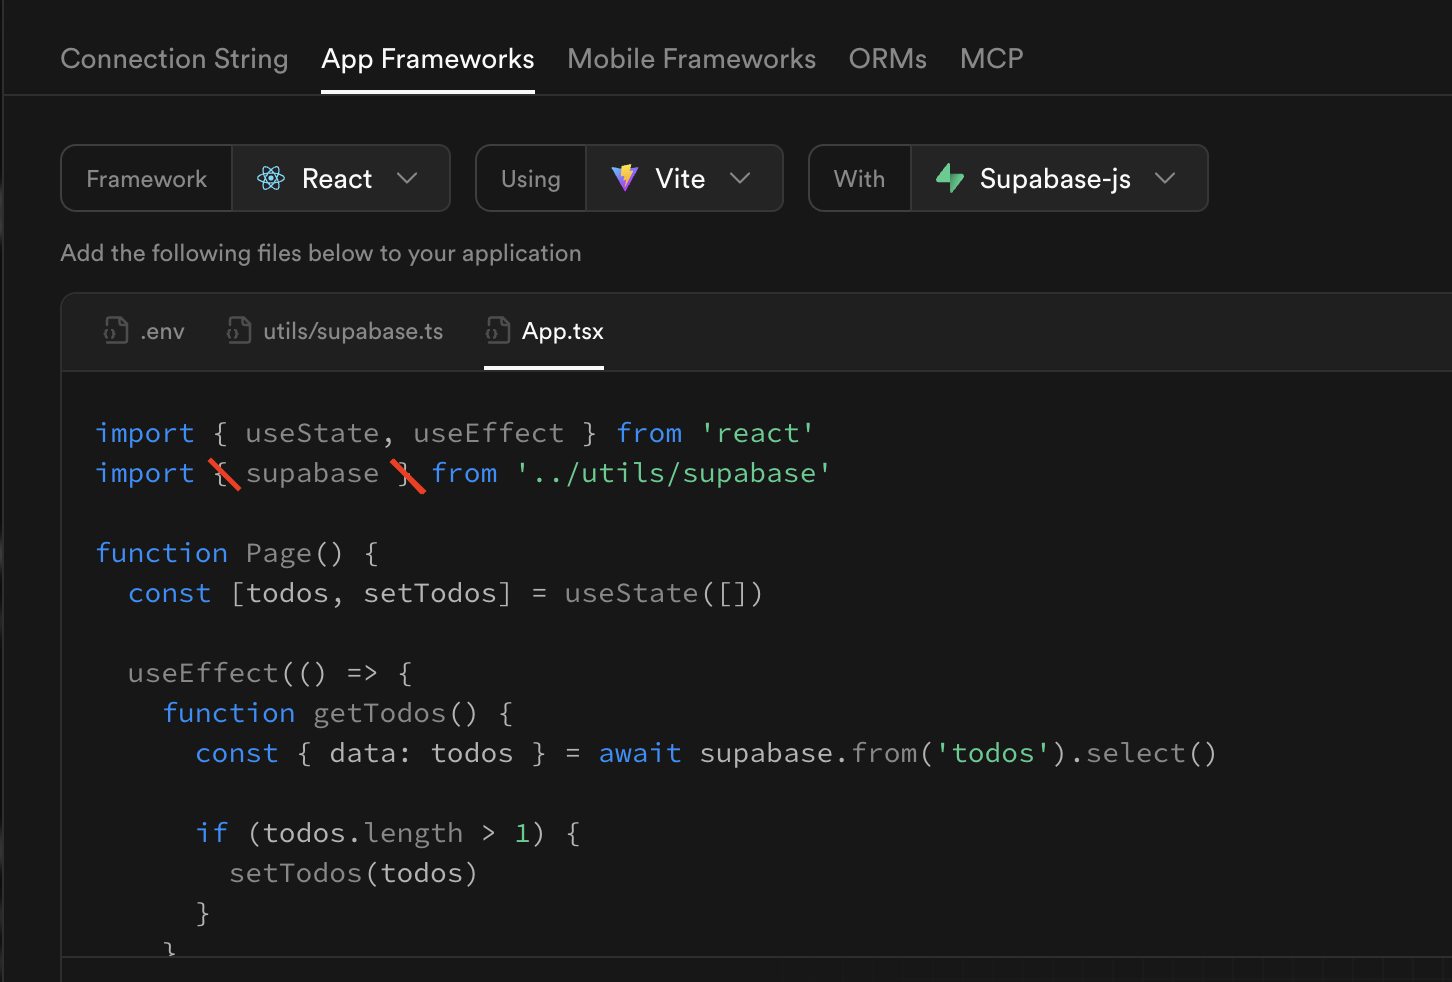This screenshot has width=1452, height=982.
Task: Switch to the Mobile Frameworks tab
Action: [x=691, y=58]
